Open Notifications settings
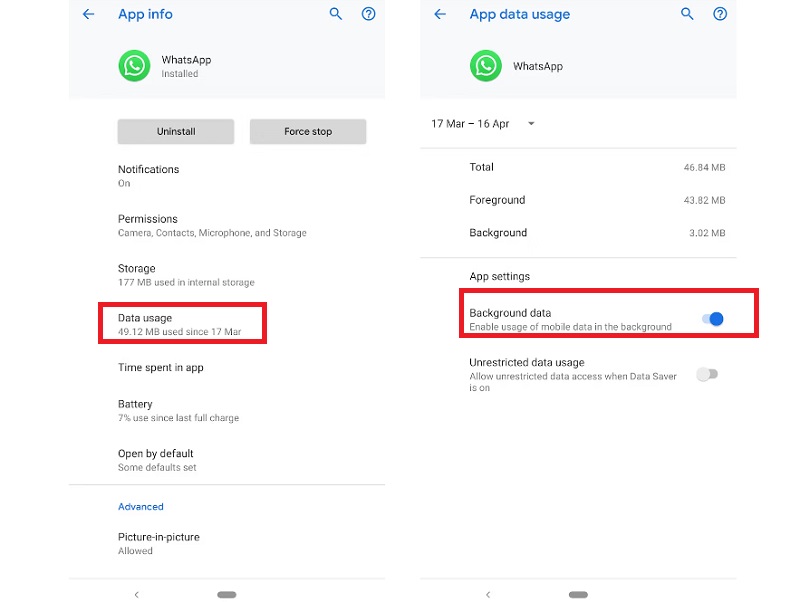This screenshot has height=602, width=800. click(149, 176)
